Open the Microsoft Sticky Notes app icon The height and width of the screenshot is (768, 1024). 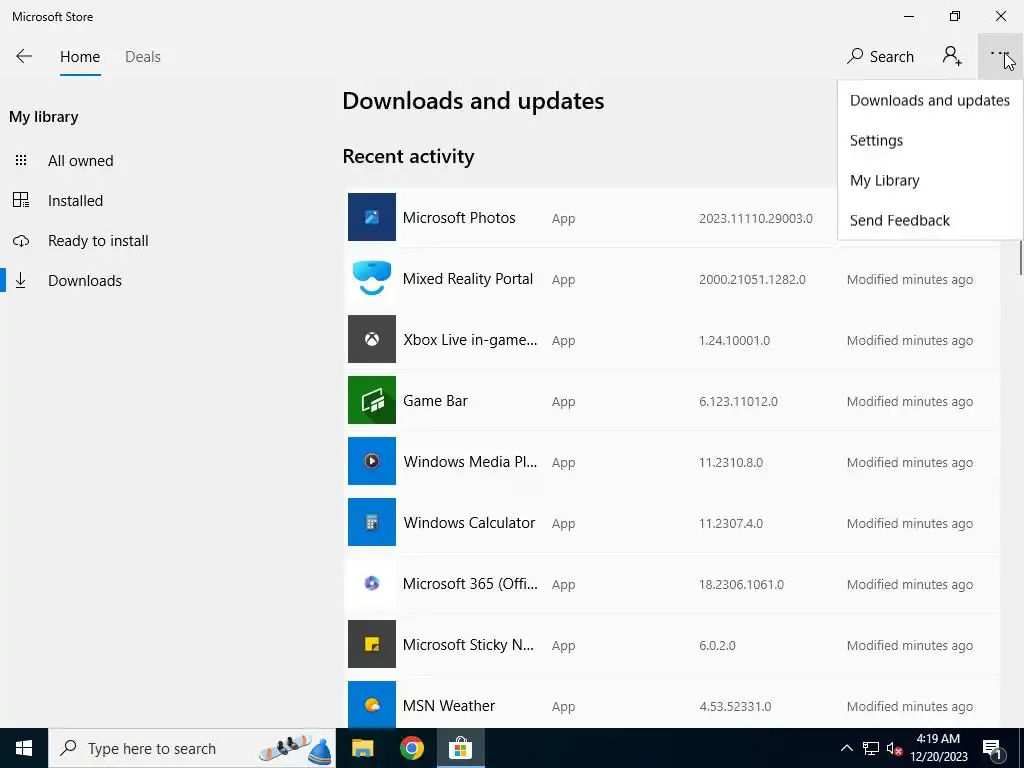[372, 644]
